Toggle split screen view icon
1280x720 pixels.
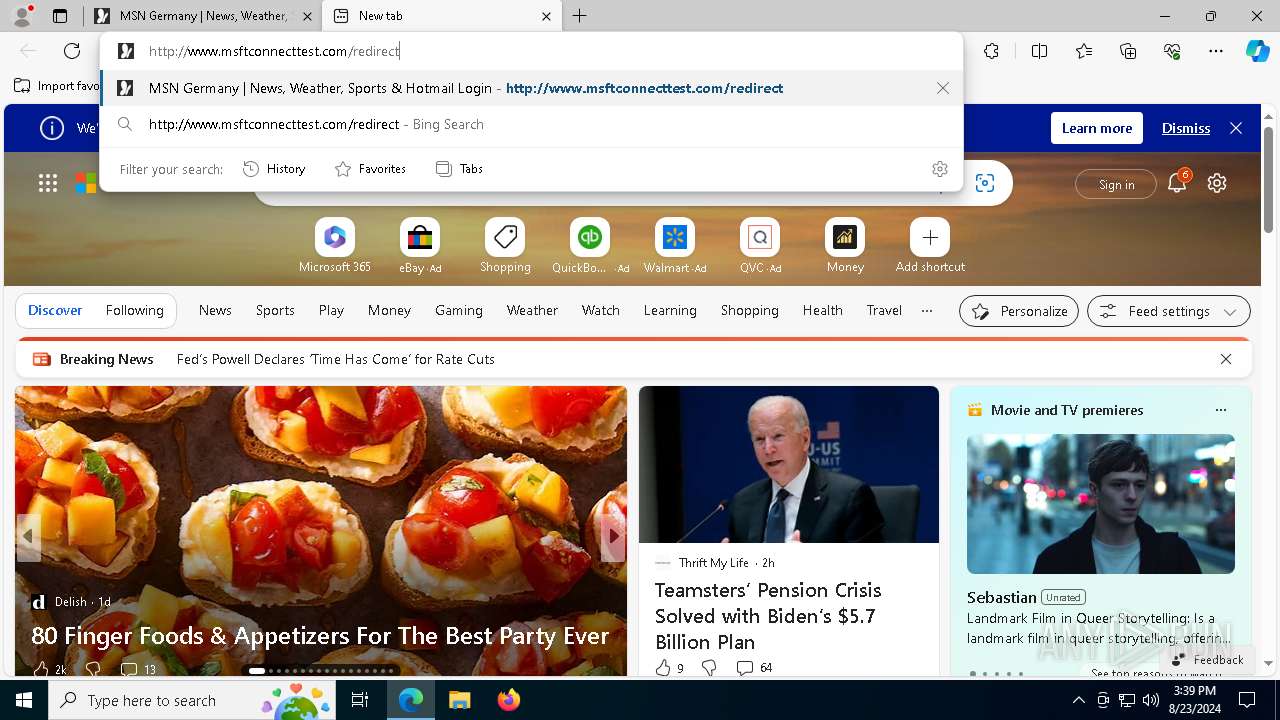pyautogui.click(x=1039, y=51)
